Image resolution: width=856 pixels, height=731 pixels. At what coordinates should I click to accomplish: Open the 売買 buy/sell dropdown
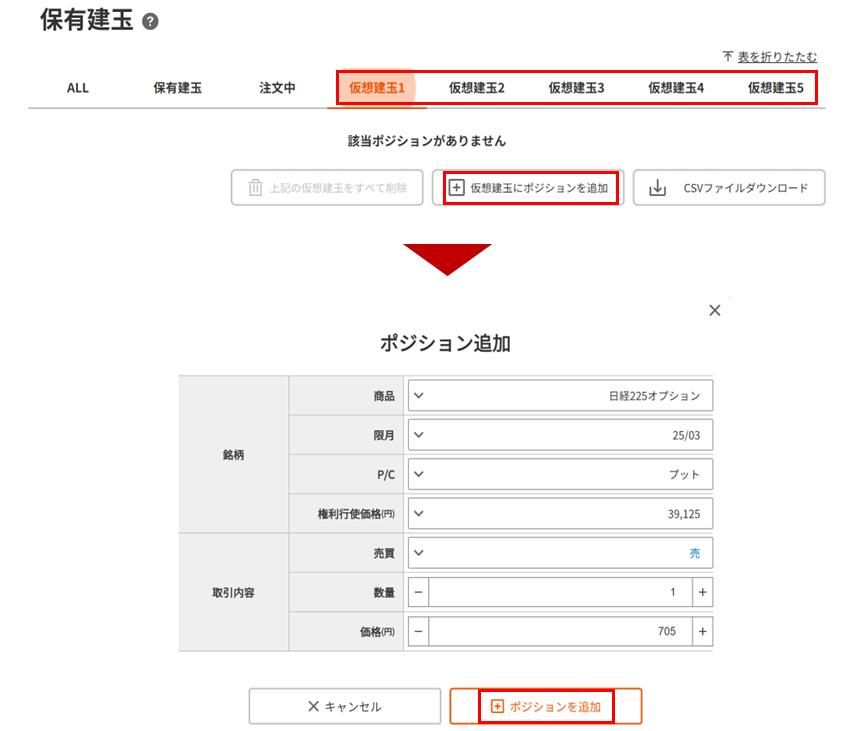tap(417, 552)
